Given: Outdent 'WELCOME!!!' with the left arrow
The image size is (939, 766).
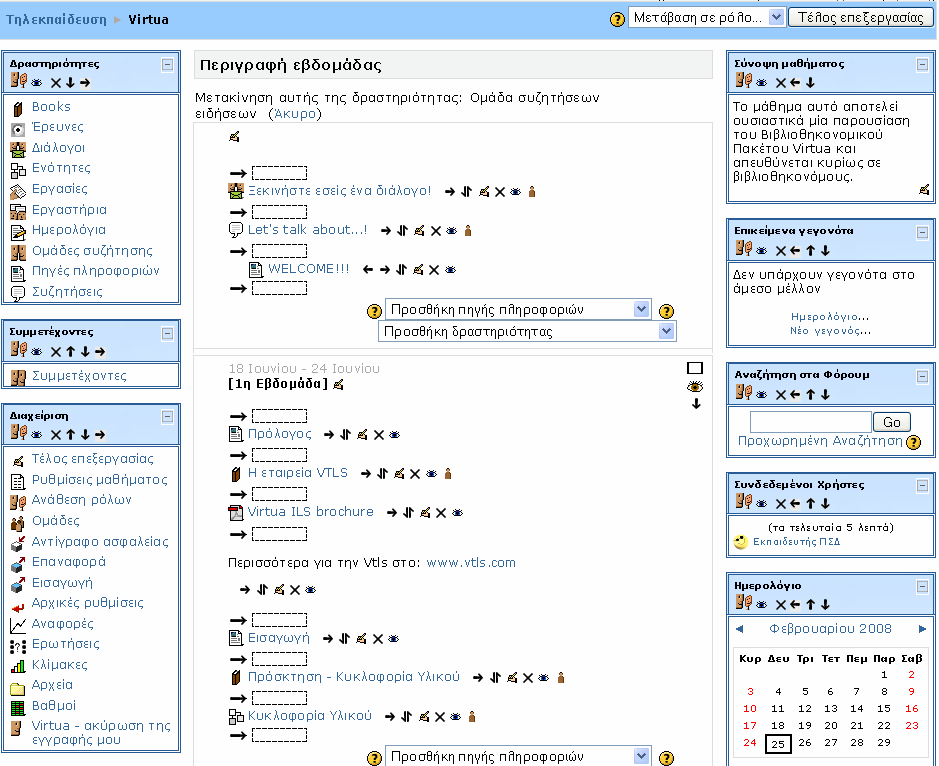Looking at the screenshot, I should [x=368, y=270].
